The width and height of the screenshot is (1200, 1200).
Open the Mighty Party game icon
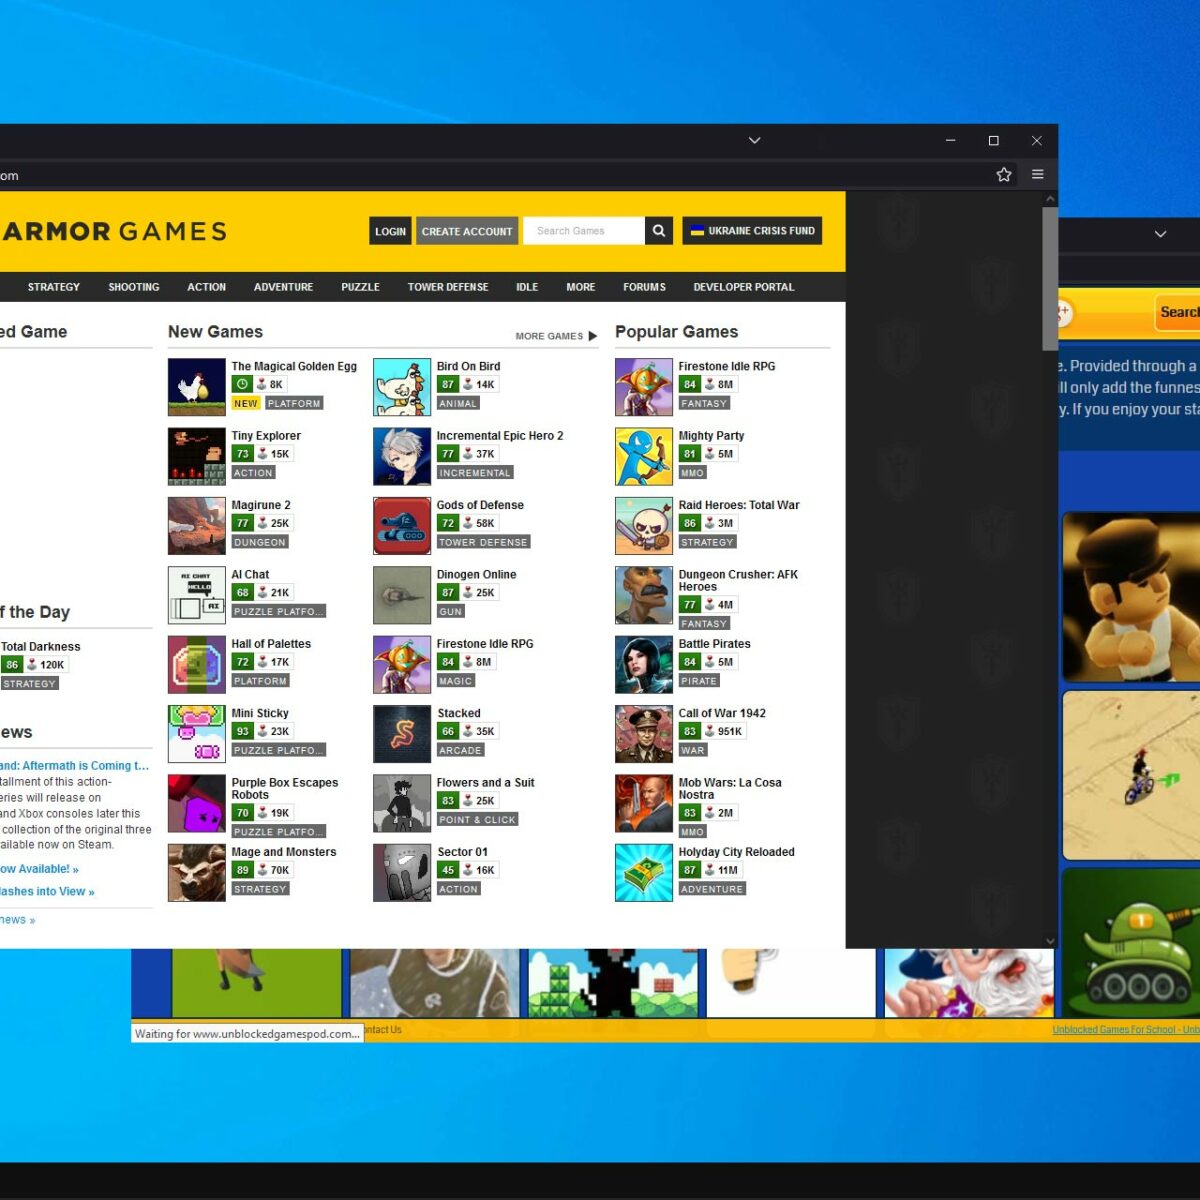click(644, 456)
